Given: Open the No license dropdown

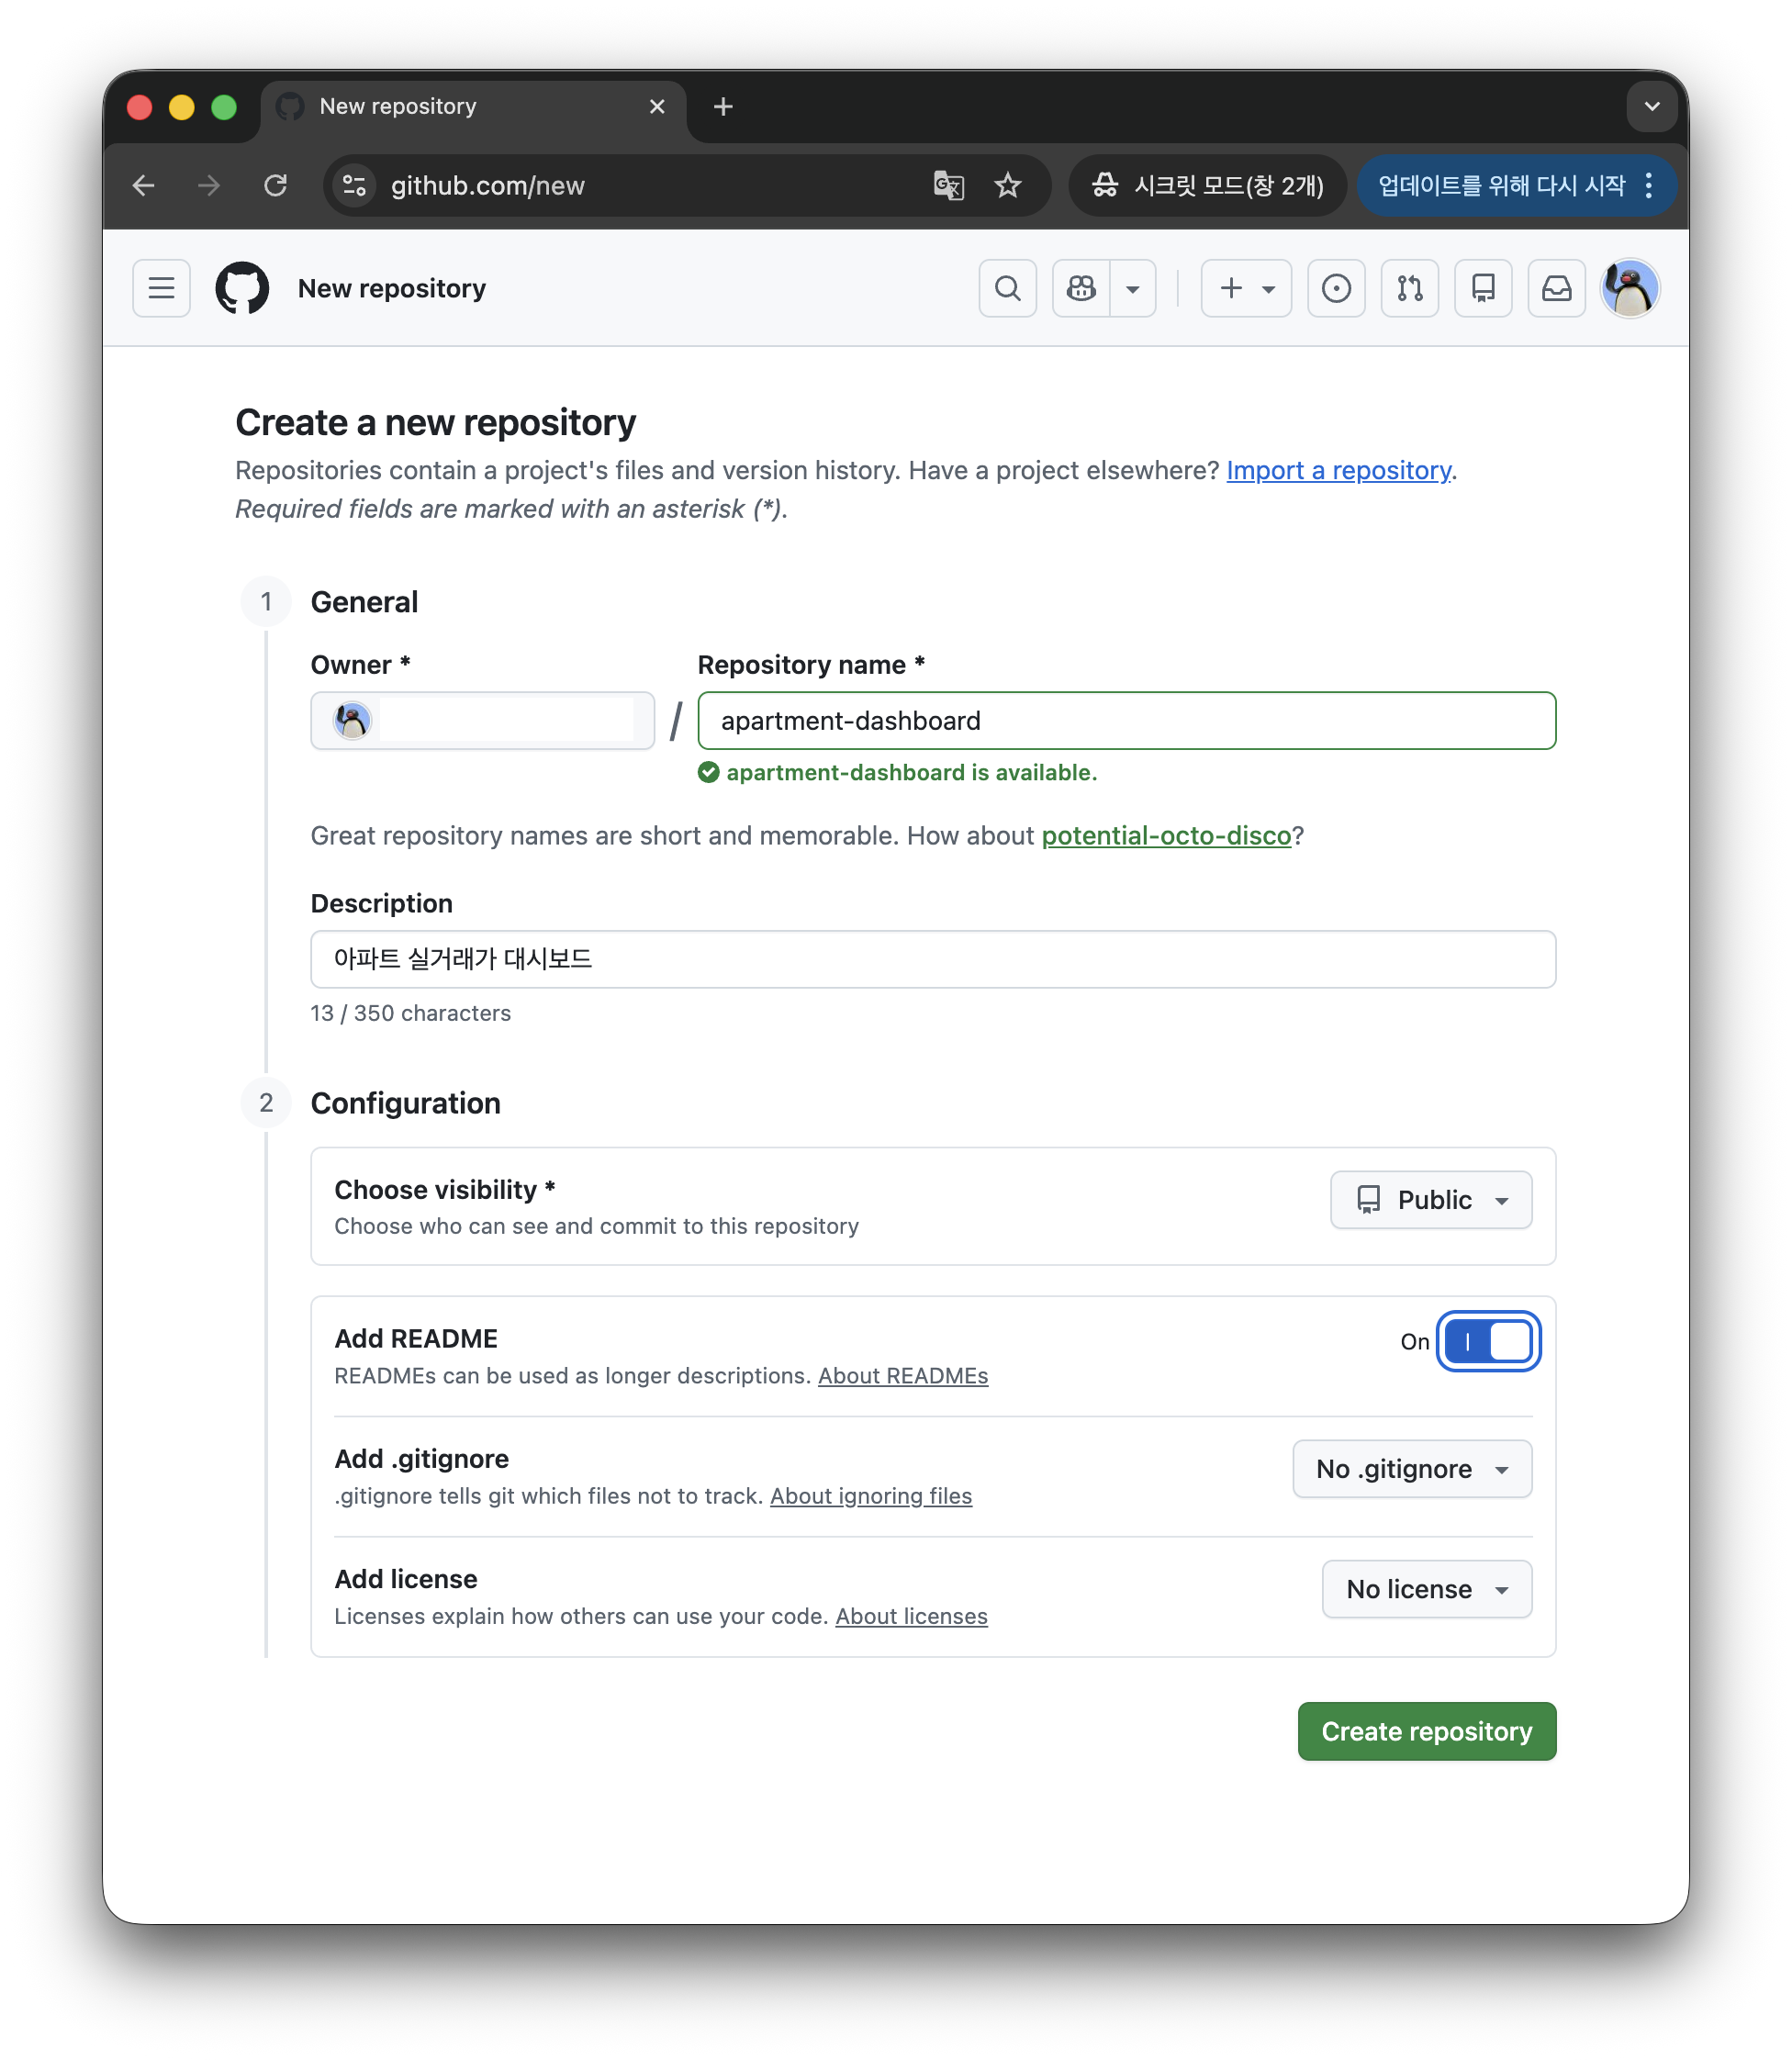Looking at the screenshot, I should point(1426,1588).
